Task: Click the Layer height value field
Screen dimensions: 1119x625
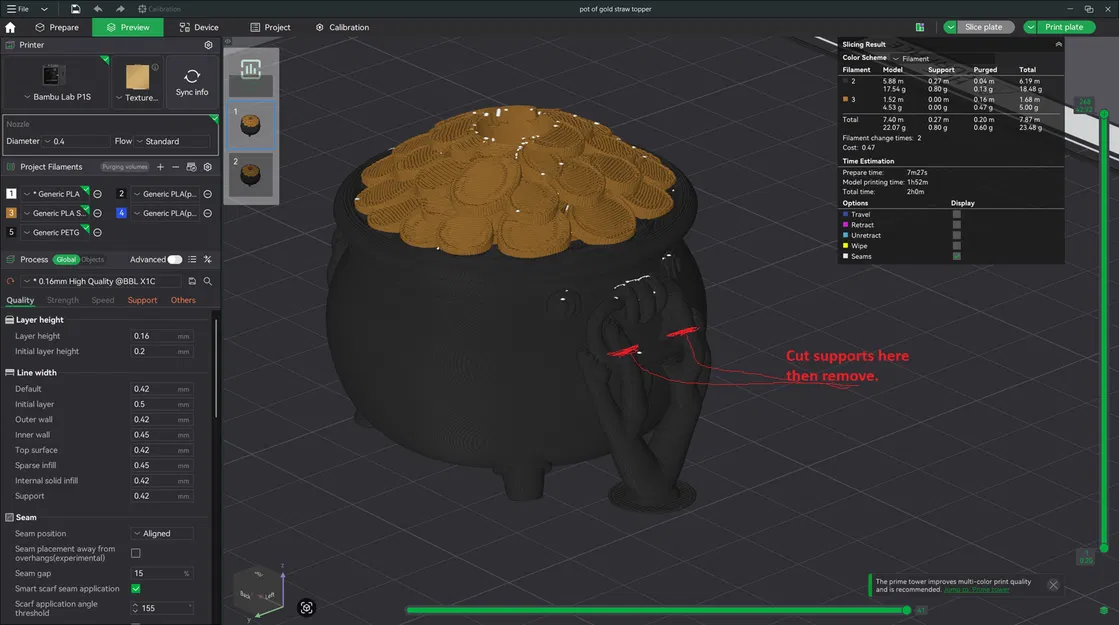Action: 161,336
